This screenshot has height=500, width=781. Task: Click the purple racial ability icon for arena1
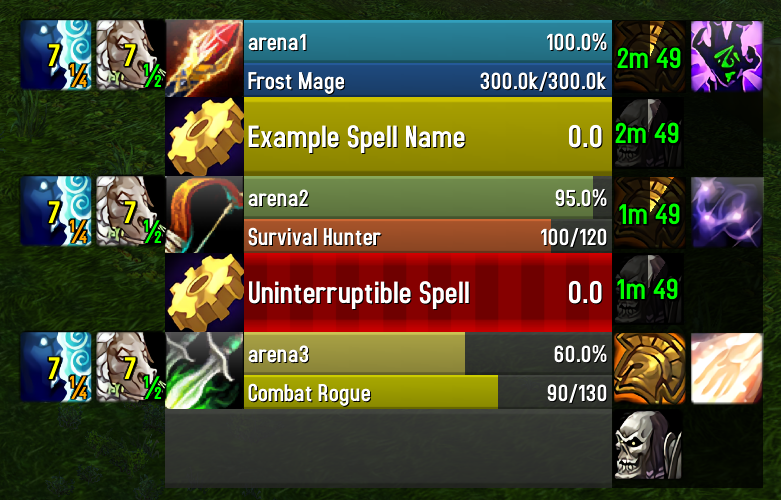click(727, 56)
